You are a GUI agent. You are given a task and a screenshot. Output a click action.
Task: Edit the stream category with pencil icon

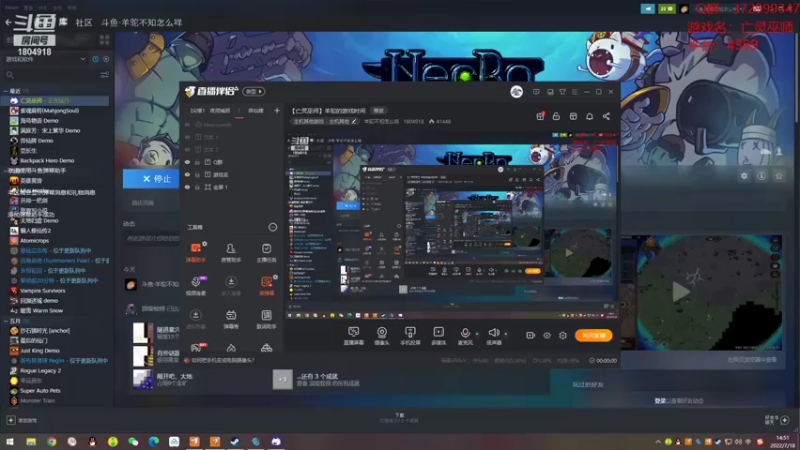click(x=354, y=121)
